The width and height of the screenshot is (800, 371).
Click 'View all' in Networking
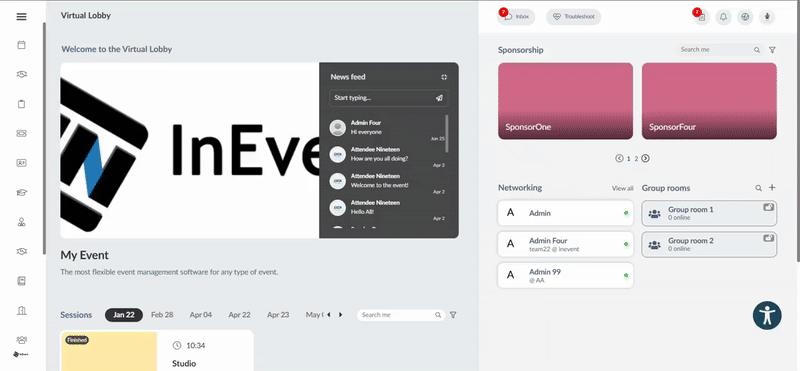coord(622,188)
